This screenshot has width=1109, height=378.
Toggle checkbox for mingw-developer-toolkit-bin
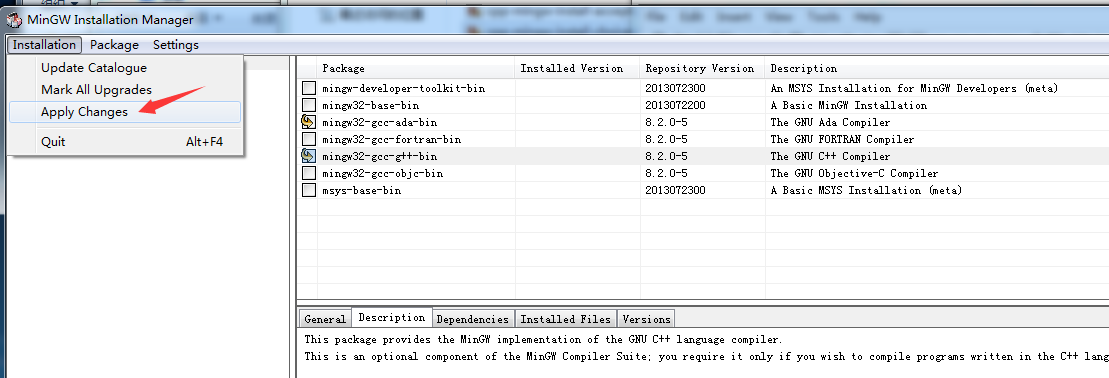pos(308,88)
